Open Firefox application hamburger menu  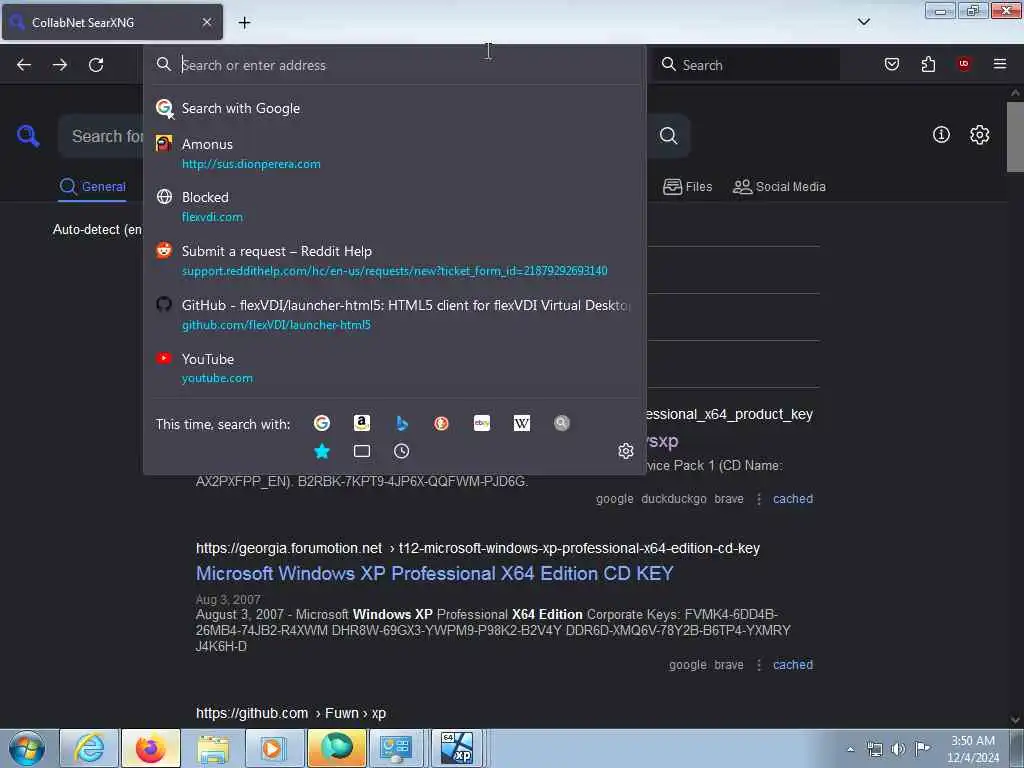click(1000, 64)
